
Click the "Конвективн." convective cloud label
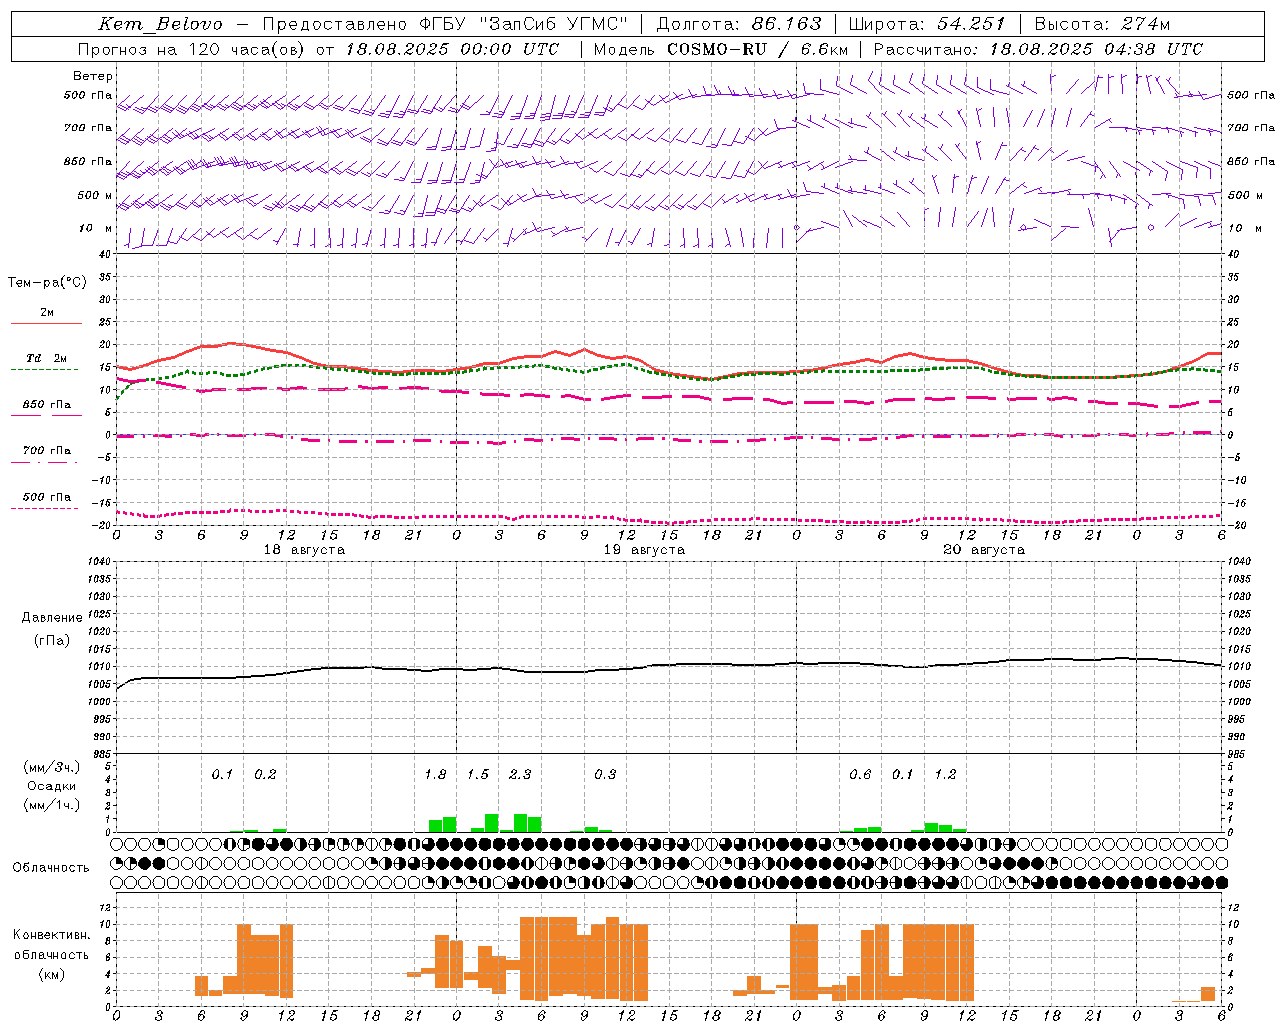[x=51, y=935]
